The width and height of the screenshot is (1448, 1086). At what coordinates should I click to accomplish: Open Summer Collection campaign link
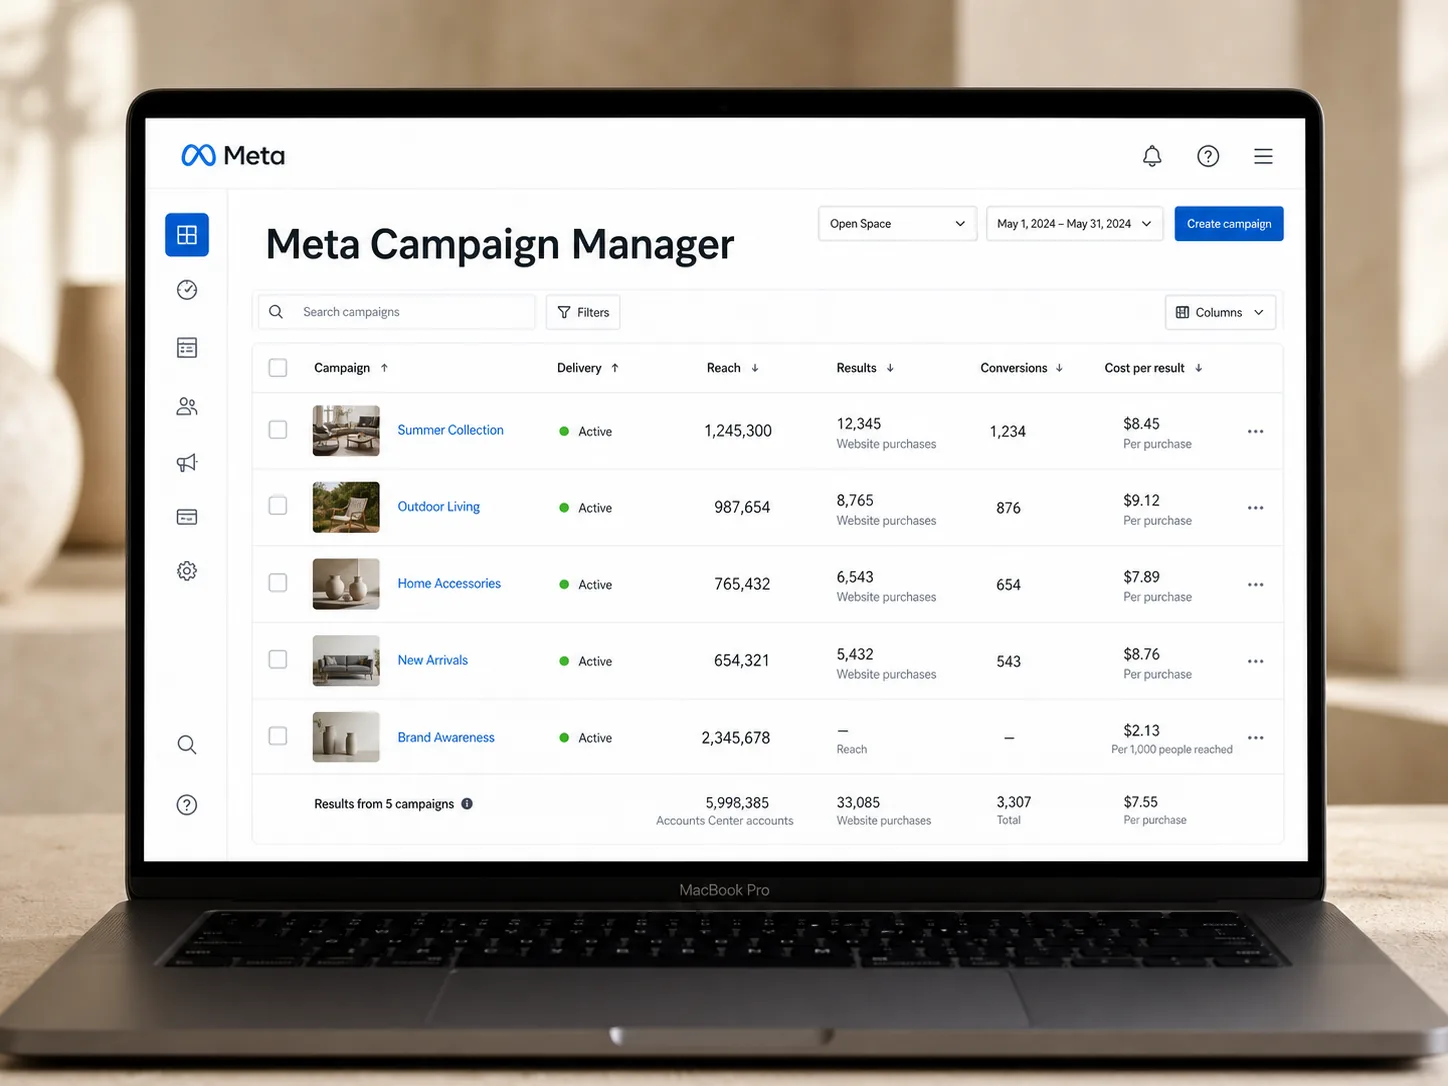click(x=451, y=430)
